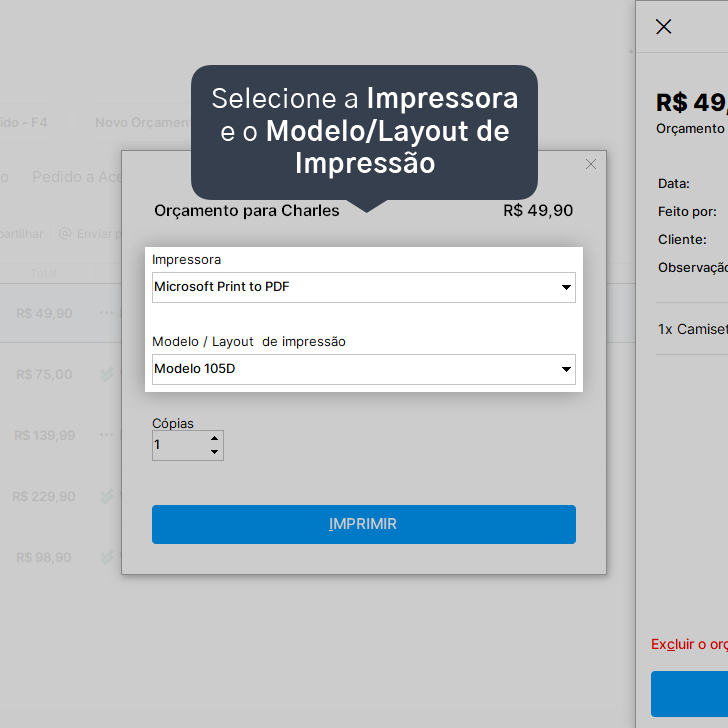The width and height of the screenshot is (728, 728).
Task: Click the Novo Orçamento button in background
Action: tap(135, 123)
